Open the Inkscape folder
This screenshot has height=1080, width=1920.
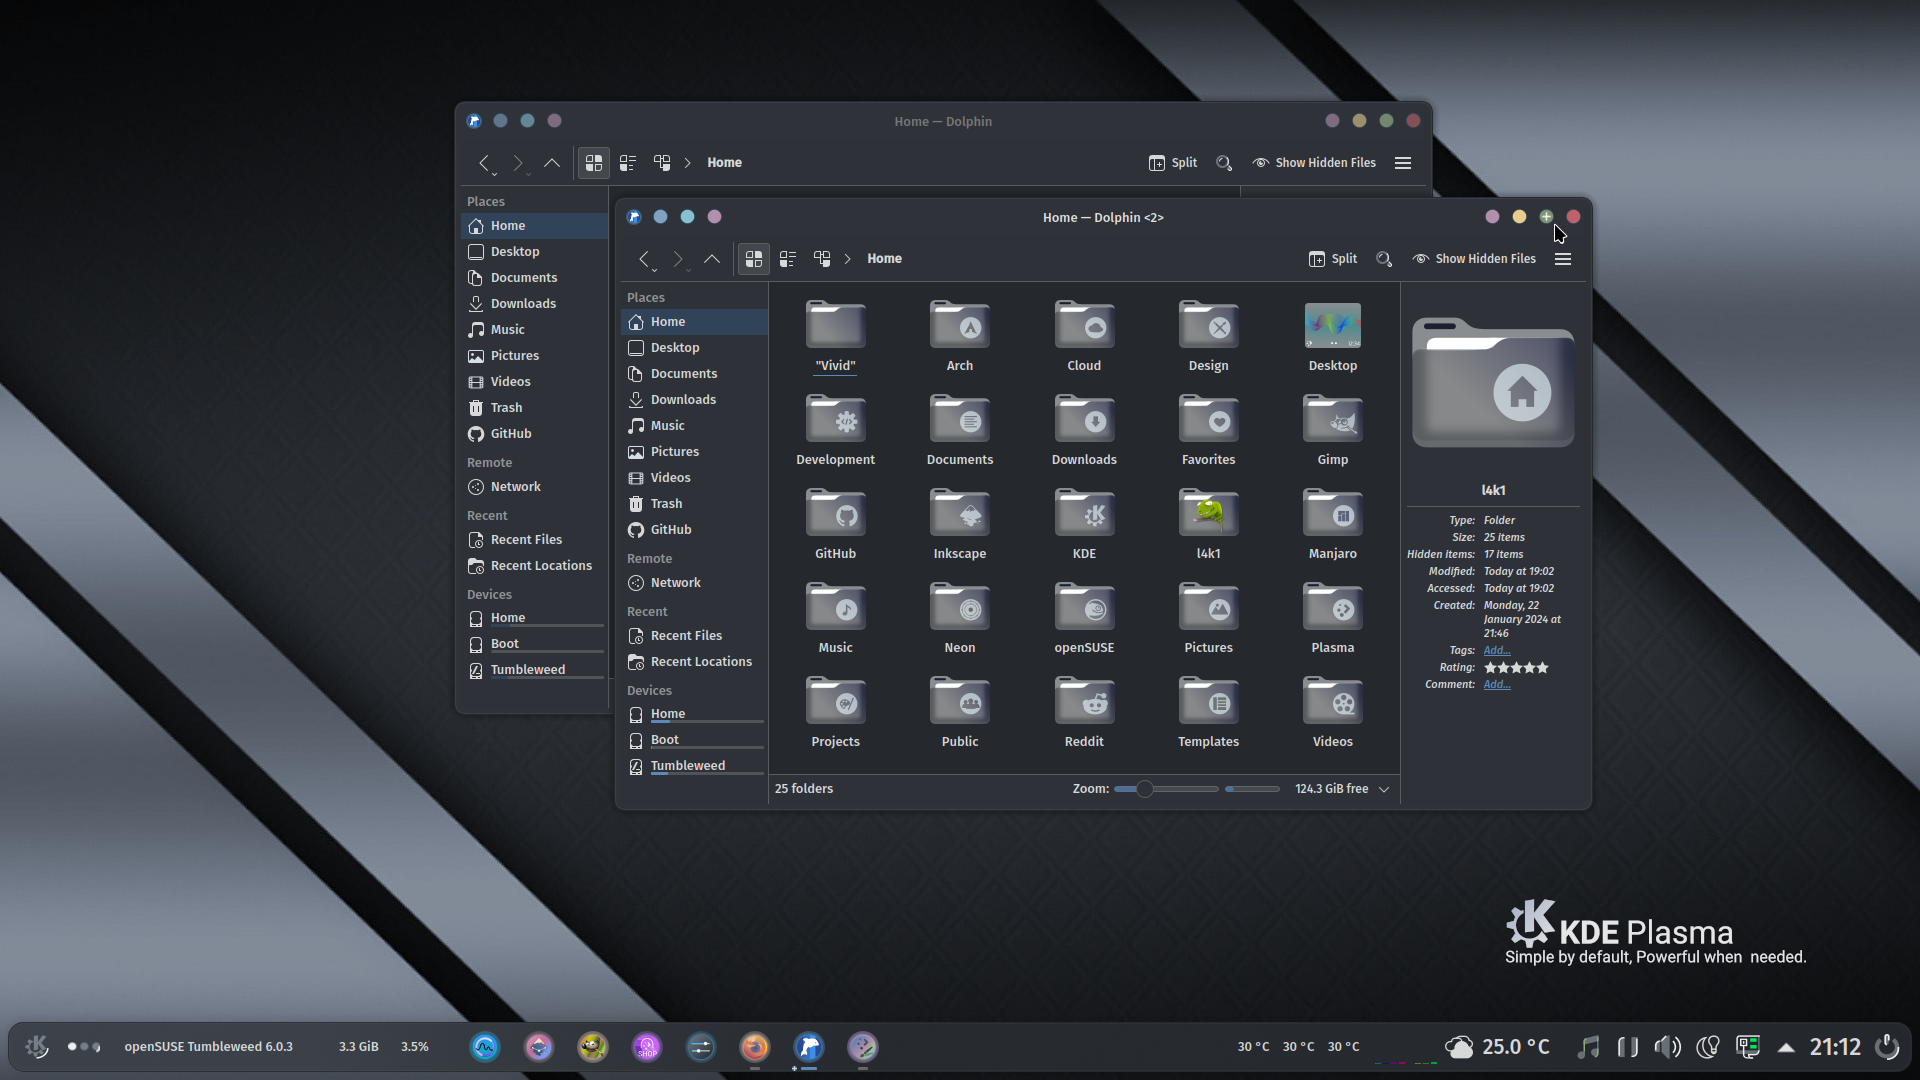tap(959, 524)
